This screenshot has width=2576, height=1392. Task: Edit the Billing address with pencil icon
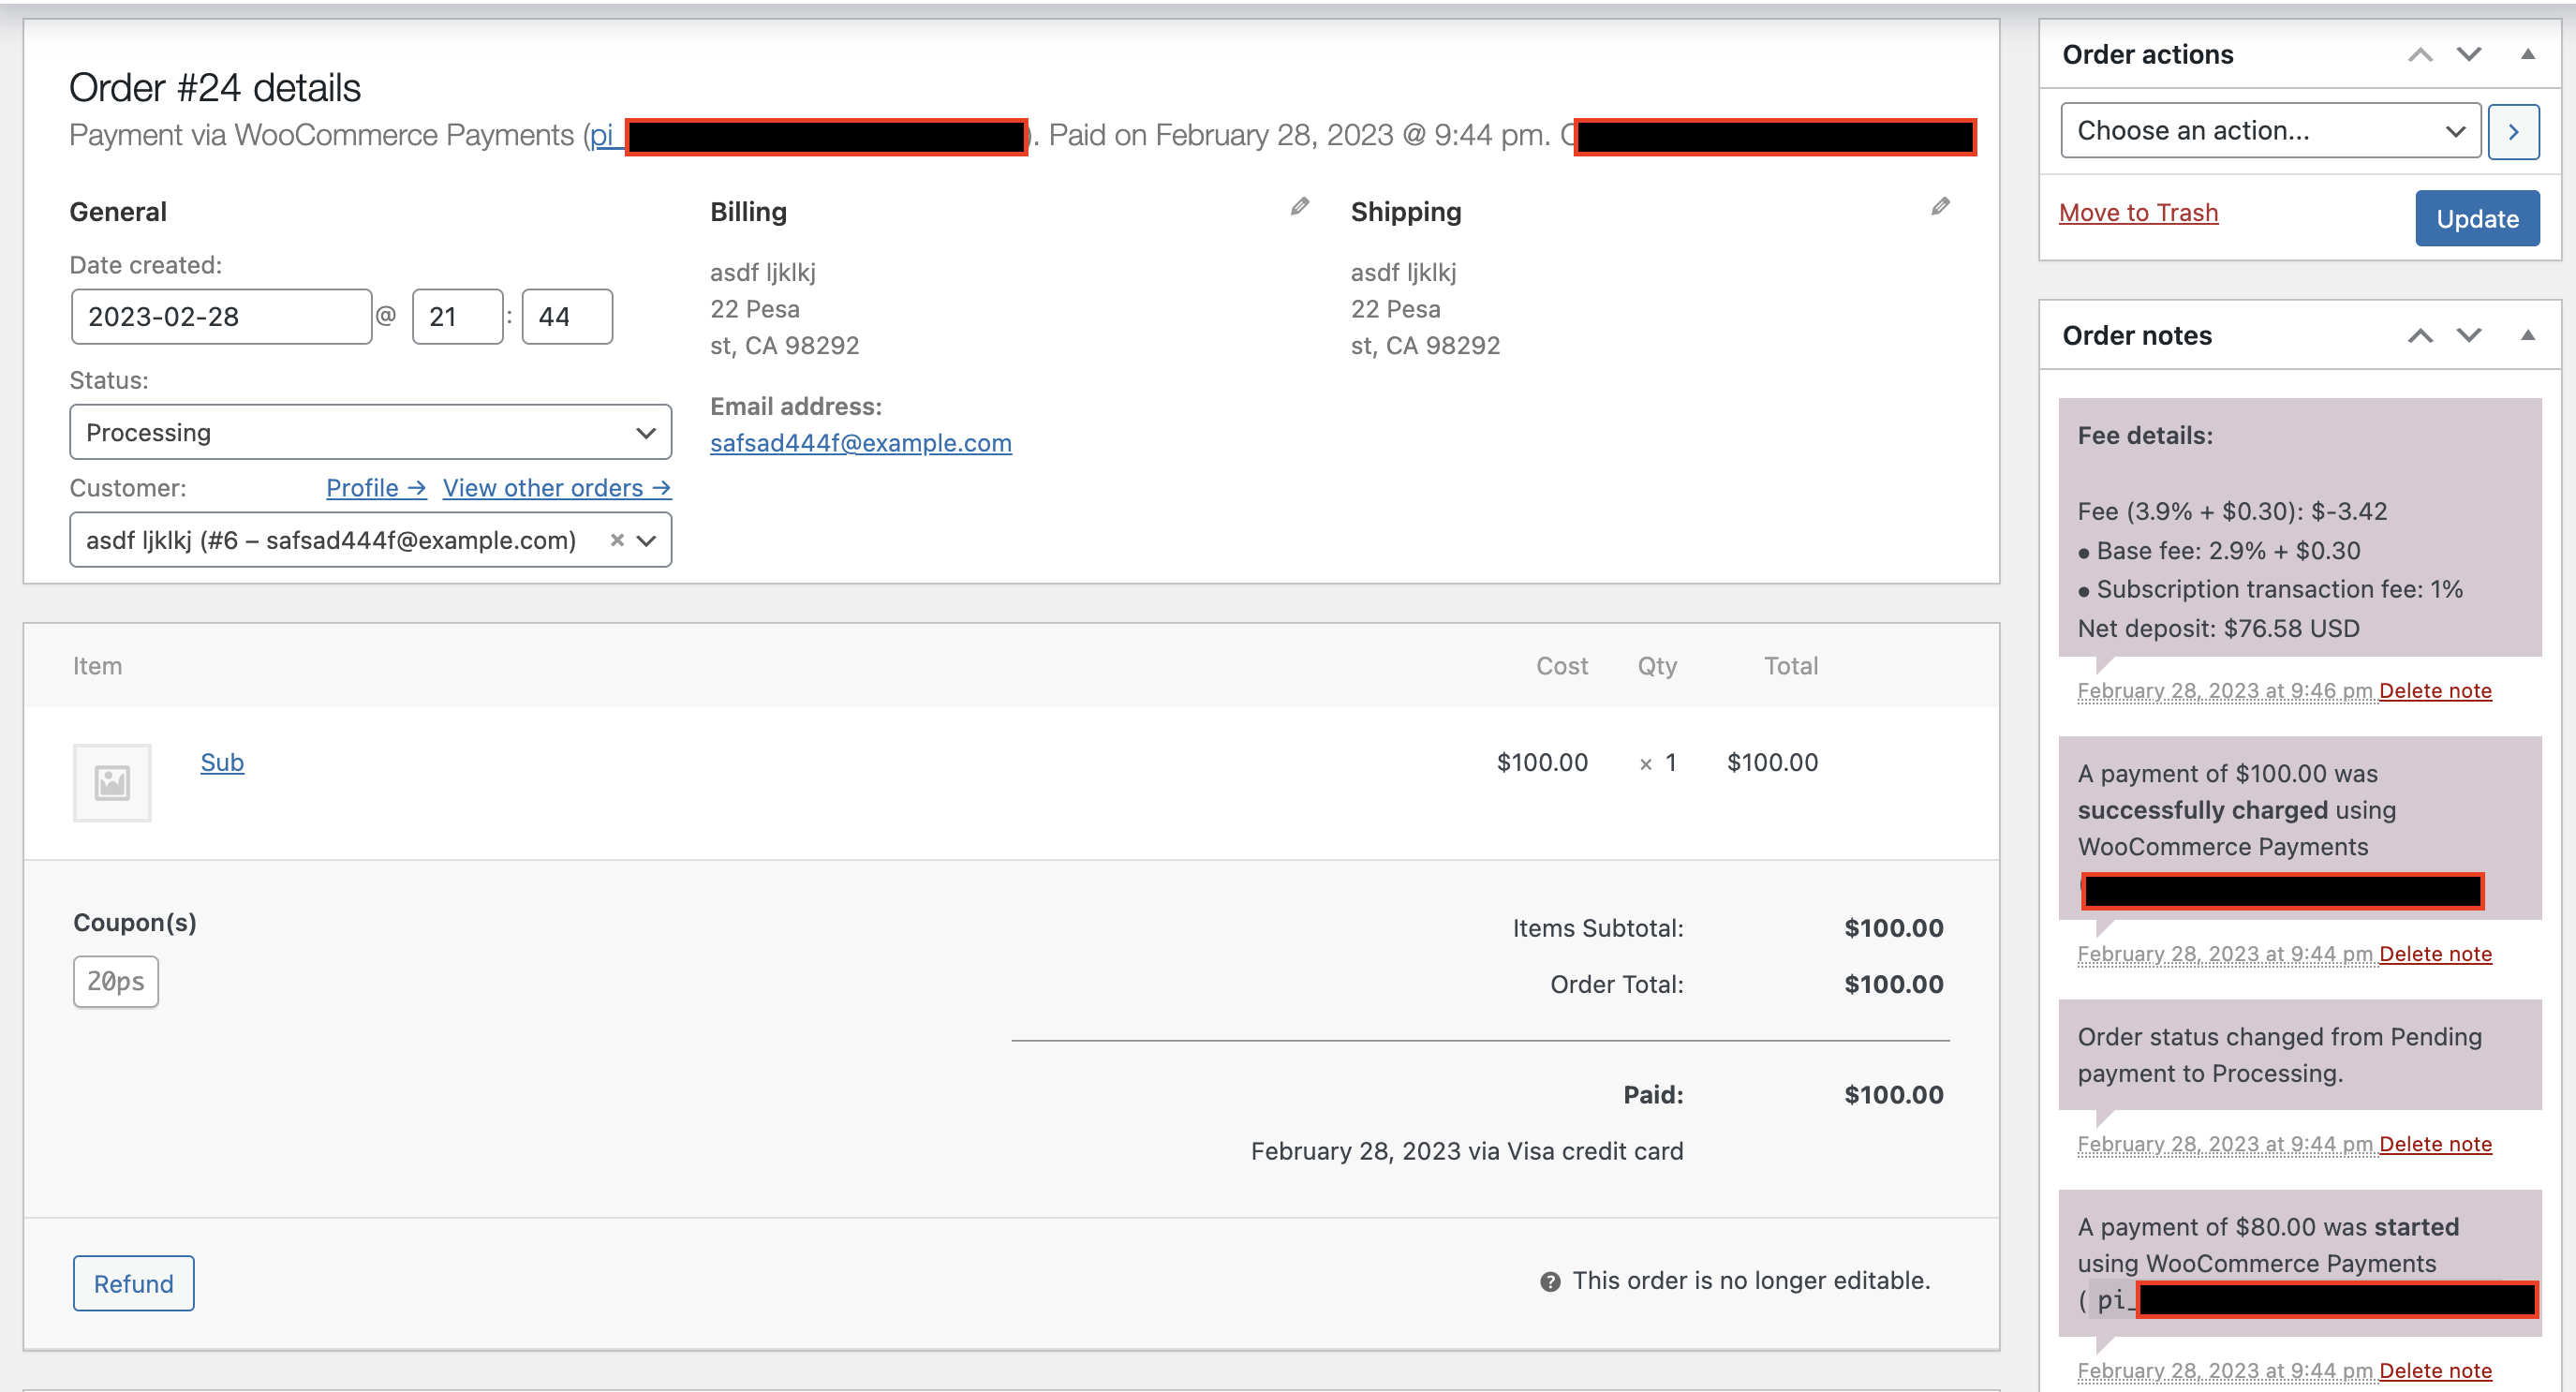1299,207
